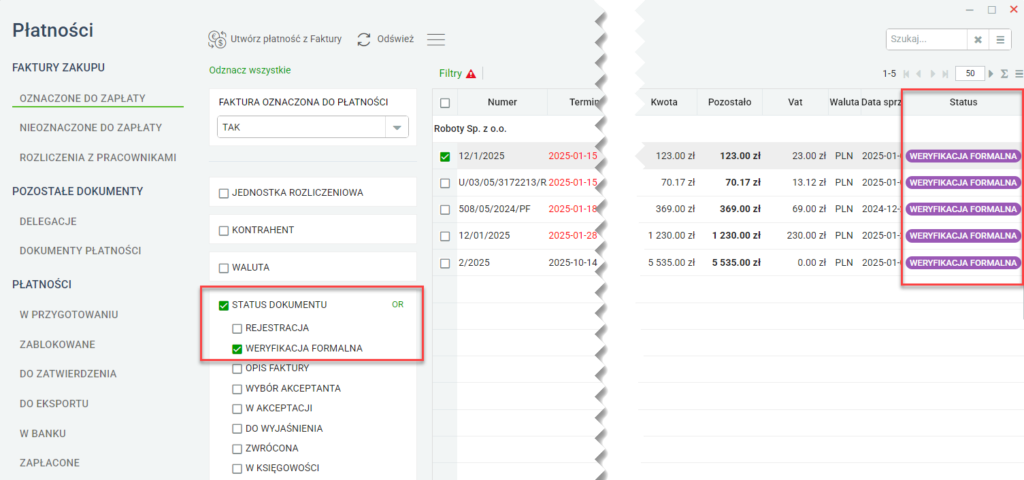Open DO ZATWIERDZENIA payments
This screenshot has height=480, width=1024.
point(68,374)
